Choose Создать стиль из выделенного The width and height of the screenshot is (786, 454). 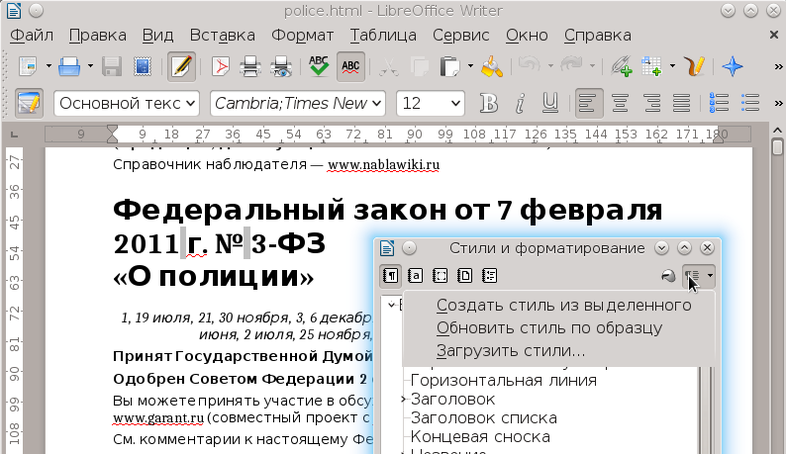click(x=559, y=305)
